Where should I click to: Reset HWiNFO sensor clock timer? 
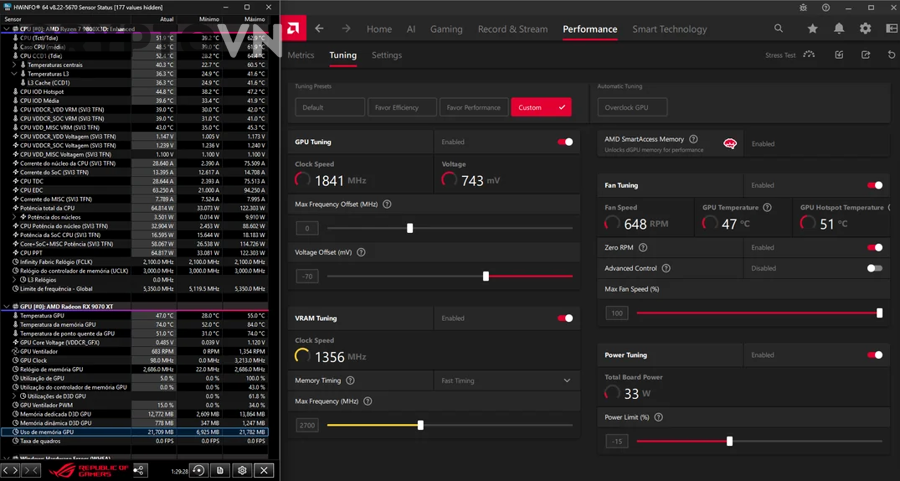pos(199,471)
